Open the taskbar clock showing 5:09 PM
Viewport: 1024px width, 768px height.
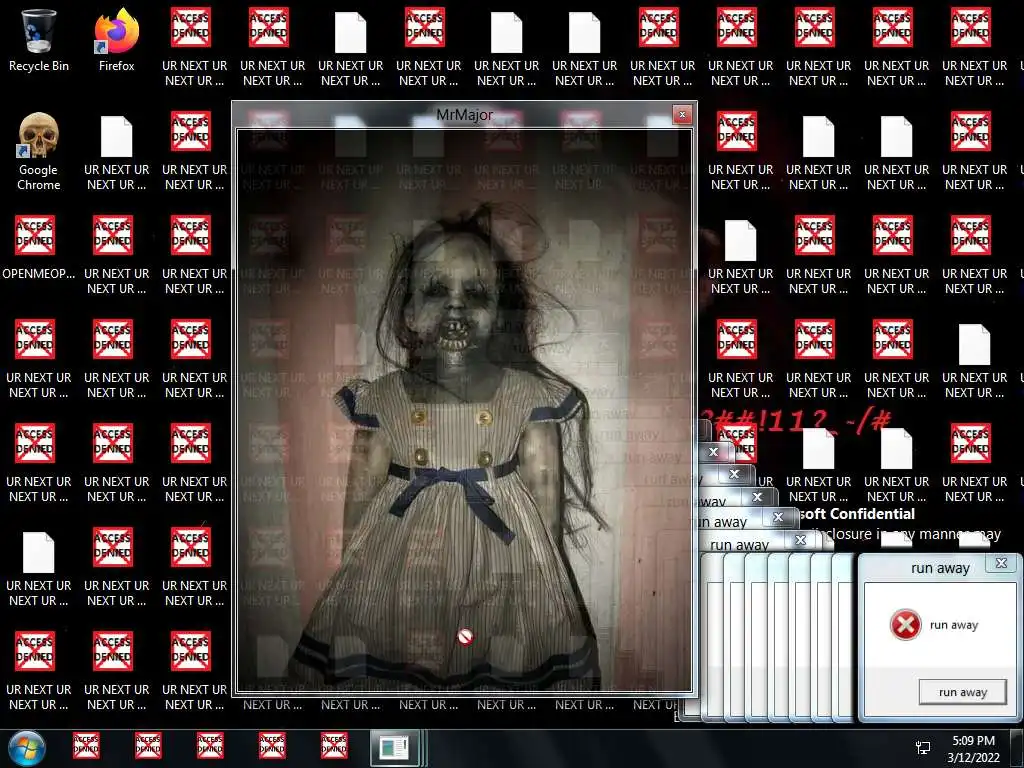[x=973, y=741]
